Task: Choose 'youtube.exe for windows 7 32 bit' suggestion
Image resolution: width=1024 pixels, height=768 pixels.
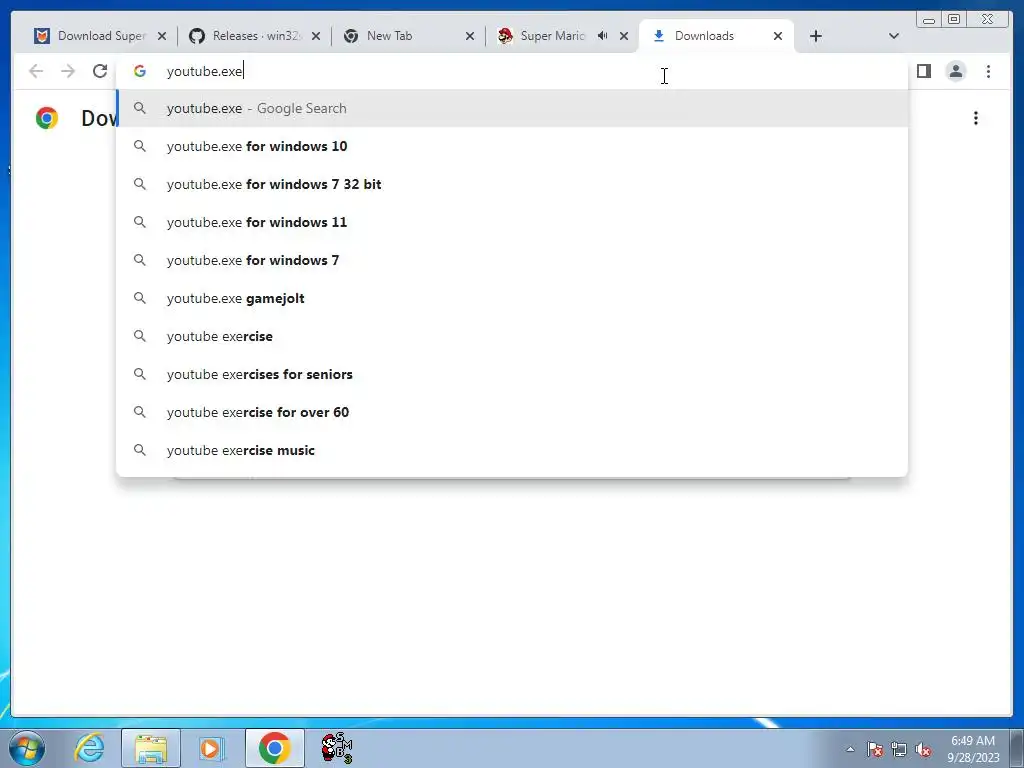Action: pos(512,184)
